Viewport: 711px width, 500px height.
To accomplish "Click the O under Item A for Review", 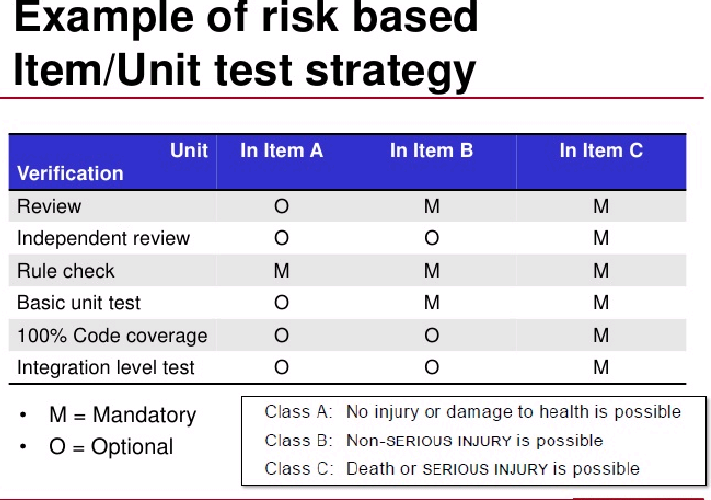I will coord(282,207).
